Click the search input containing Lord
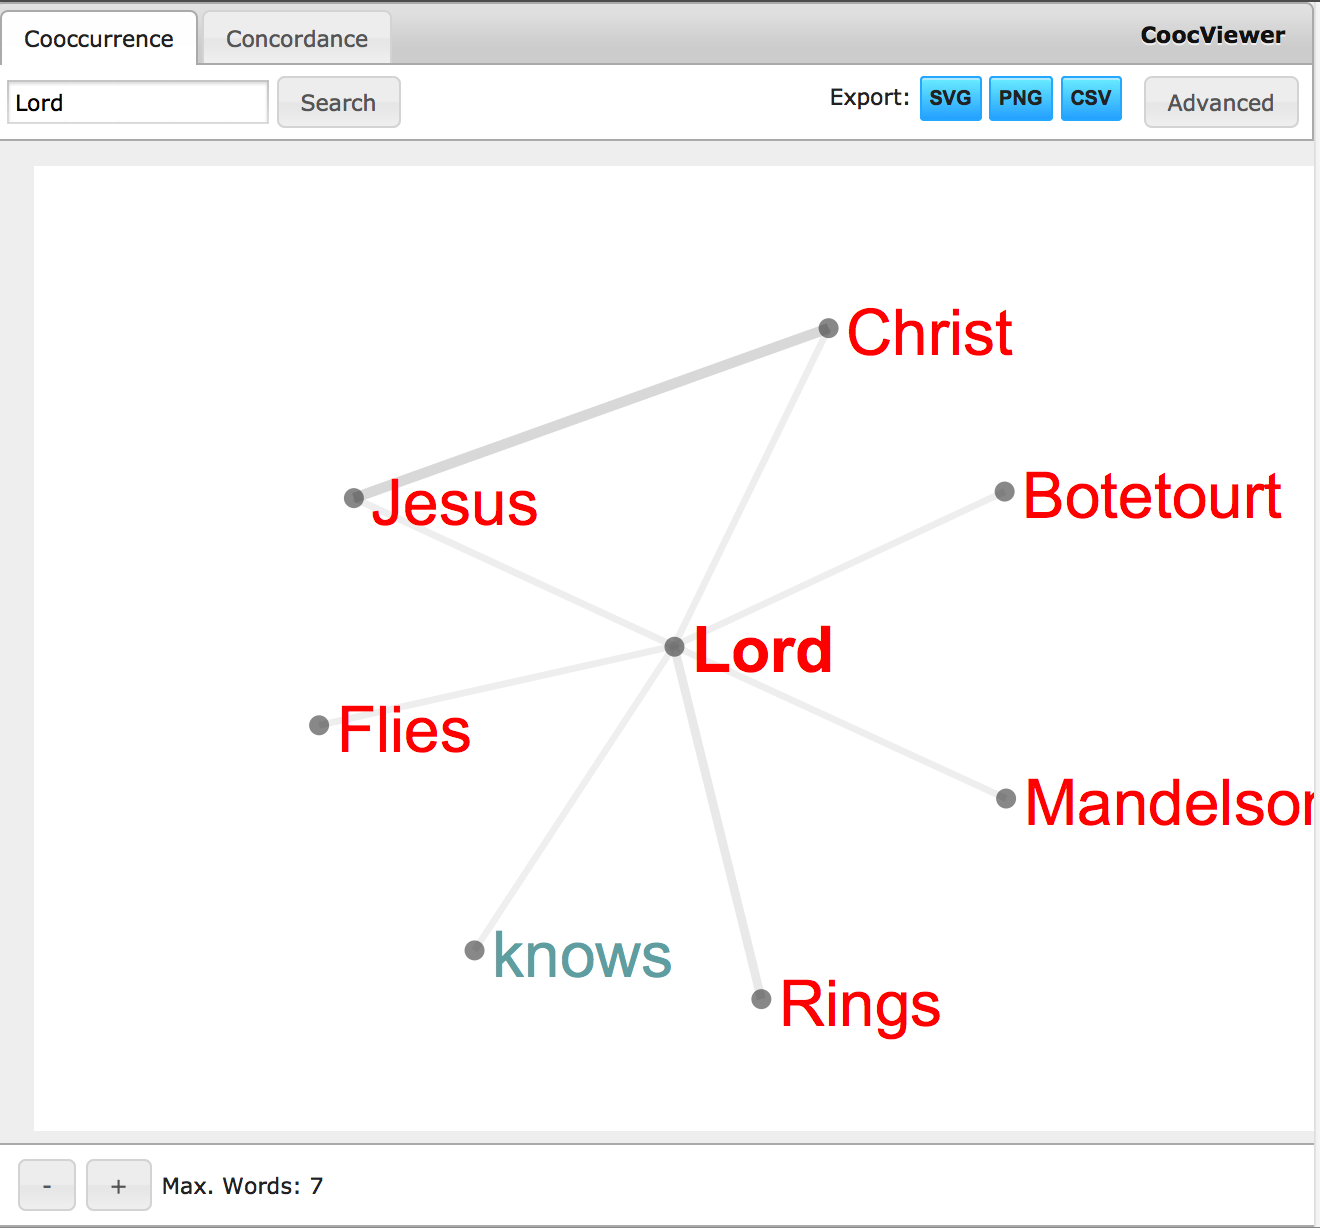Image resolution: width=1320 pixels, height=1228 pixels. tap(137, 102)
